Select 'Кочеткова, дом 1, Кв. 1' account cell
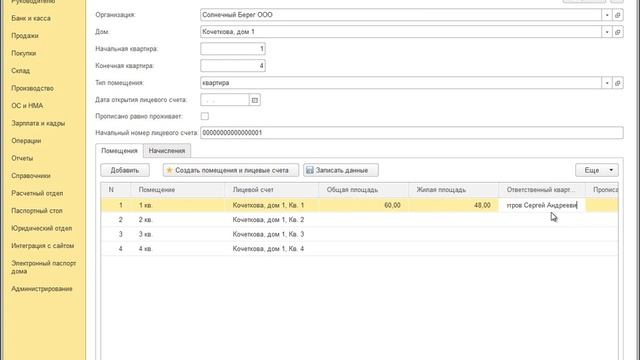Screen dimensions: 640x360 [272, 205]
